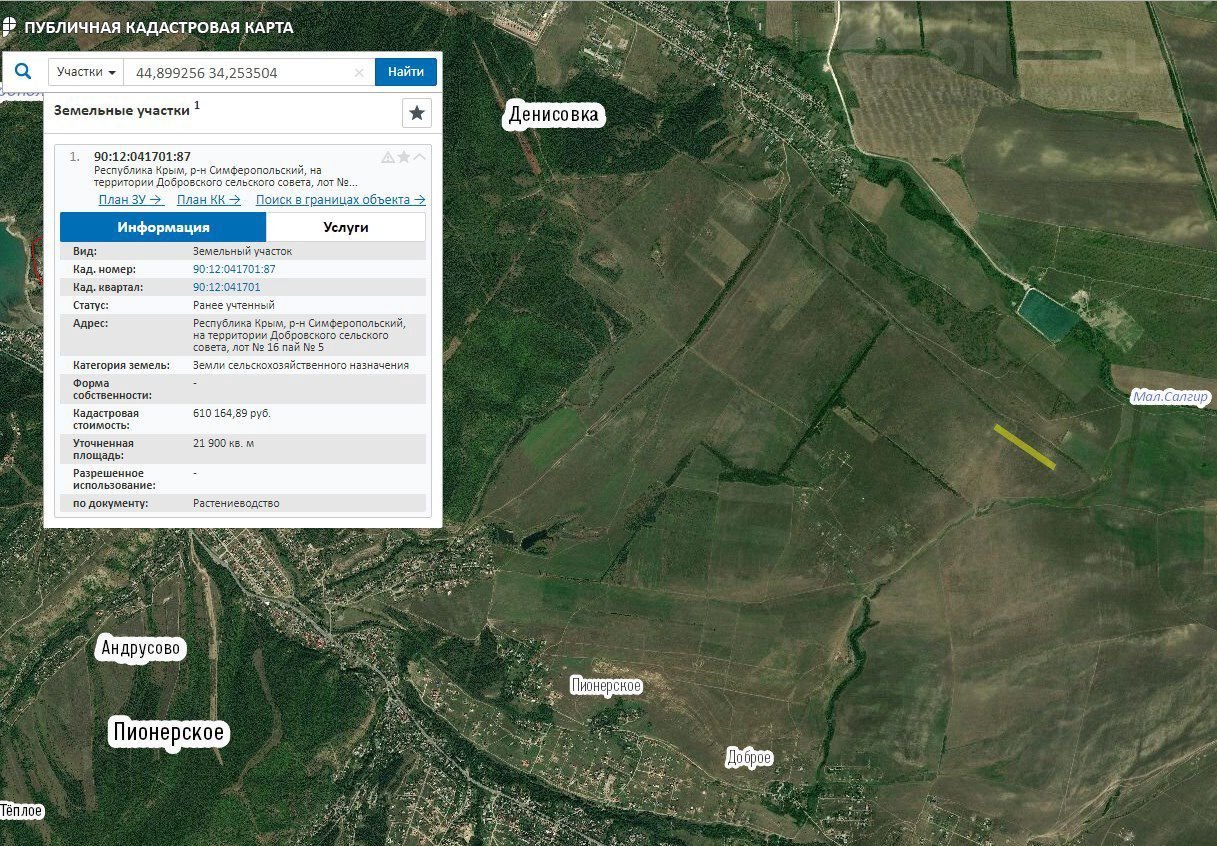Click the Public Cadastral Map logo

pos(10,27)
